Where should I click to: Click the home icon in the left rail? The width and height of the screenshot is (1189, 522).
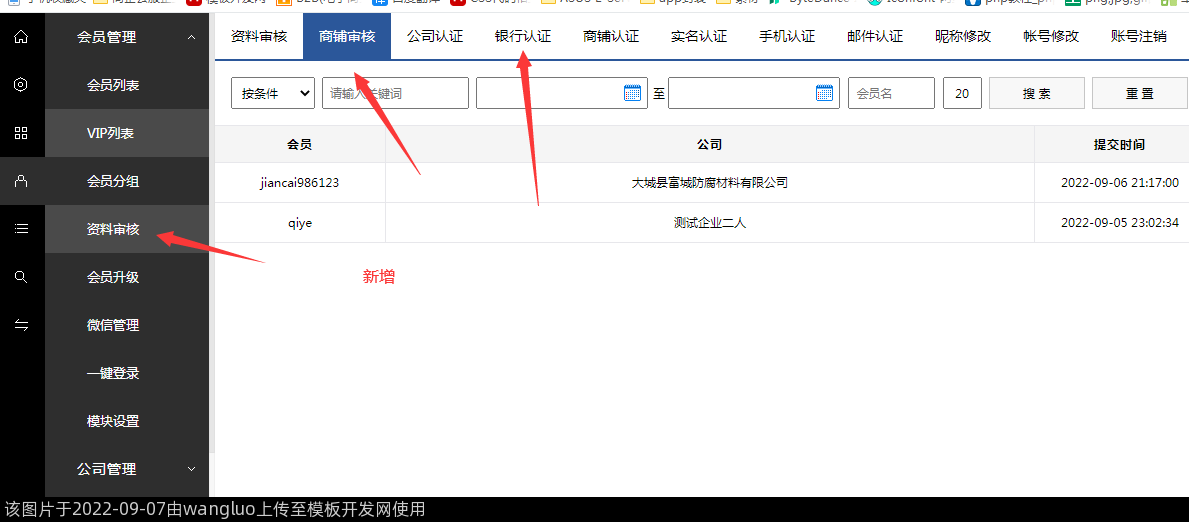pos(21,37)
